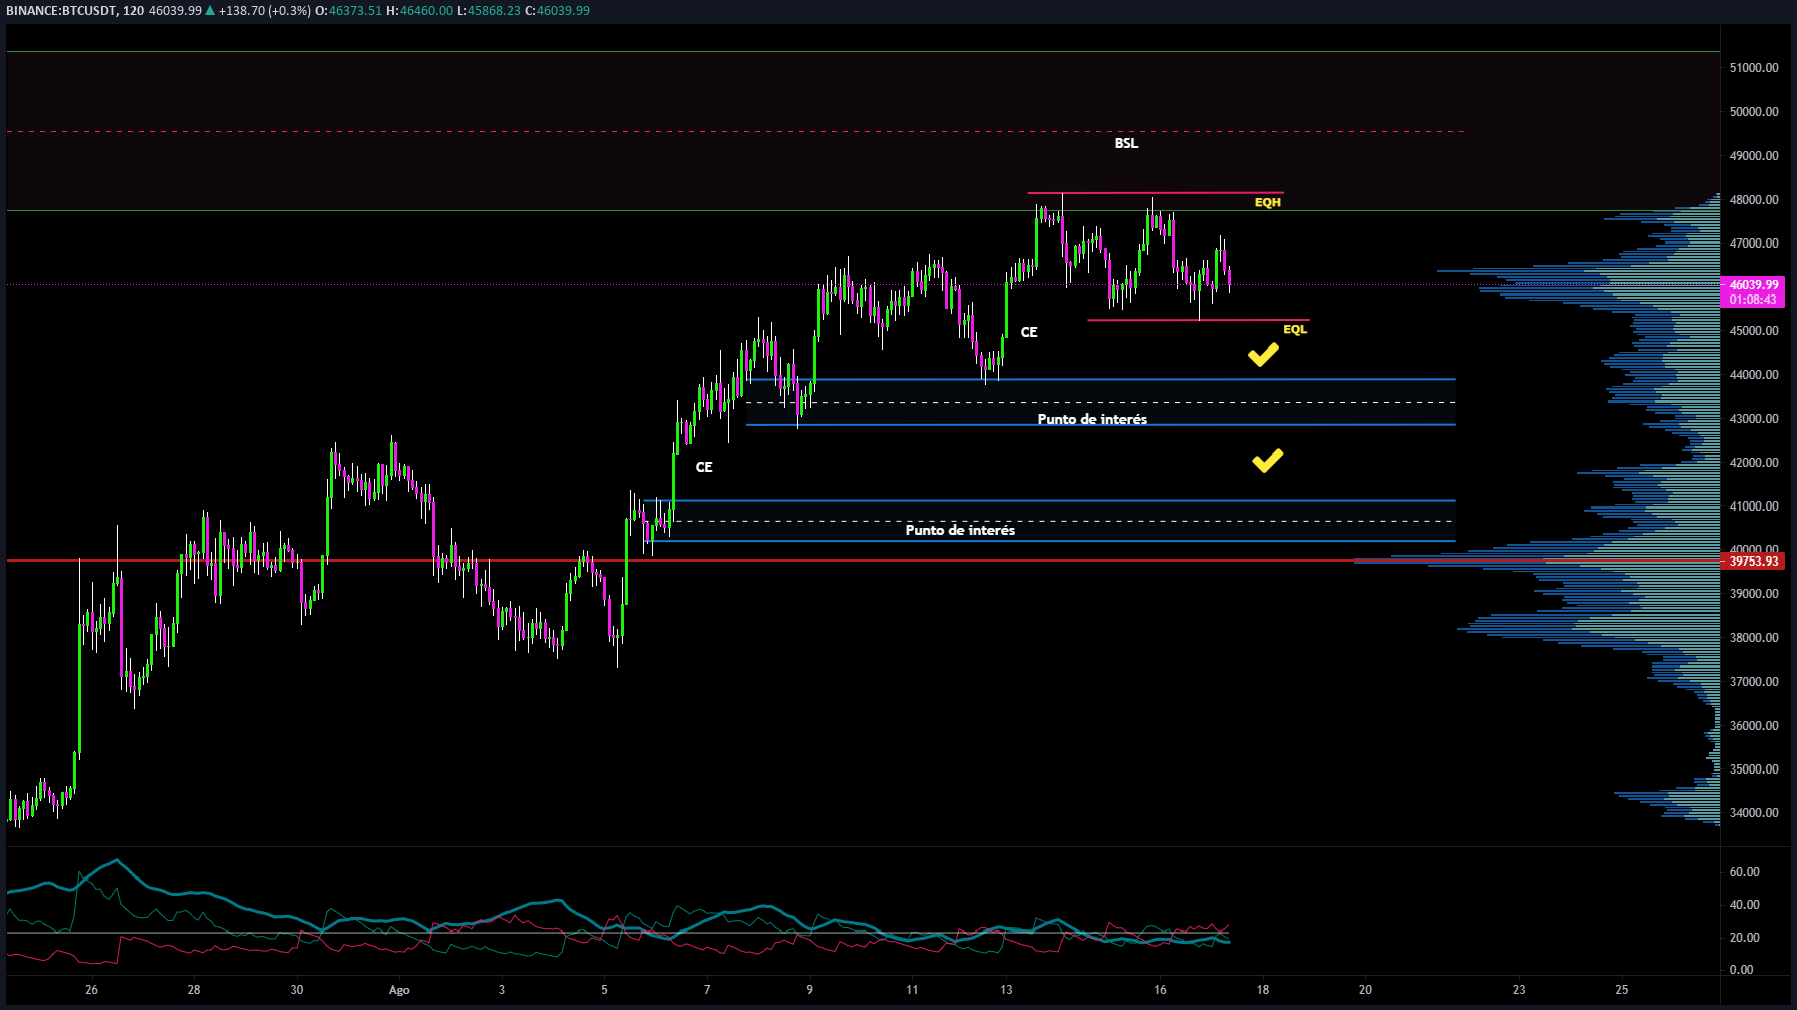This screenshot has width=1797, height=1010.
Task: Click the lower yellow checkmark near 42000
Action: [1267, 460]
